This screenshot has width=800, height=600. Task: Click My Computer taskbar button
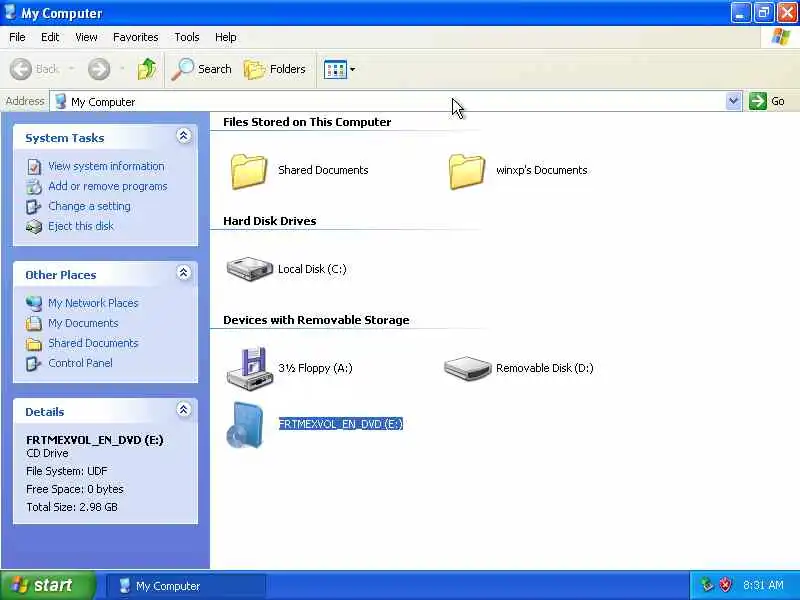[186, 586]
